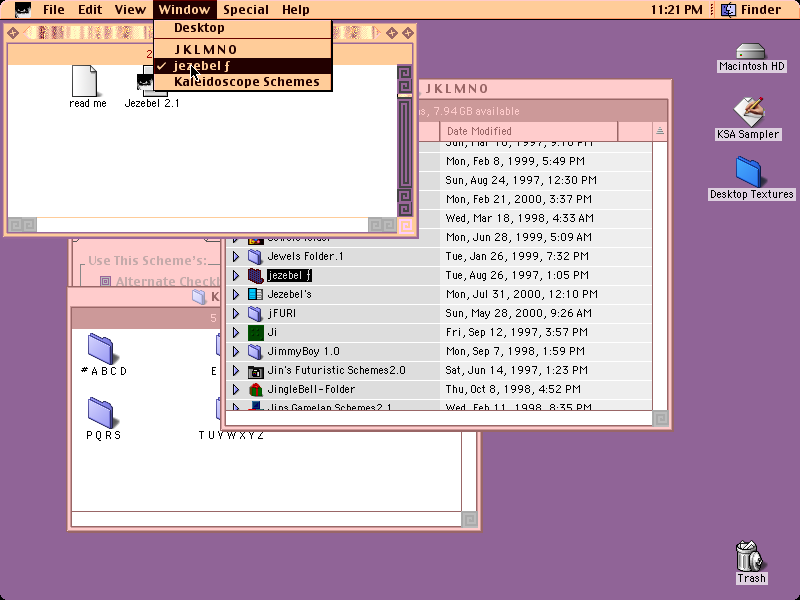Select the green Ji icon

(255, 333)
